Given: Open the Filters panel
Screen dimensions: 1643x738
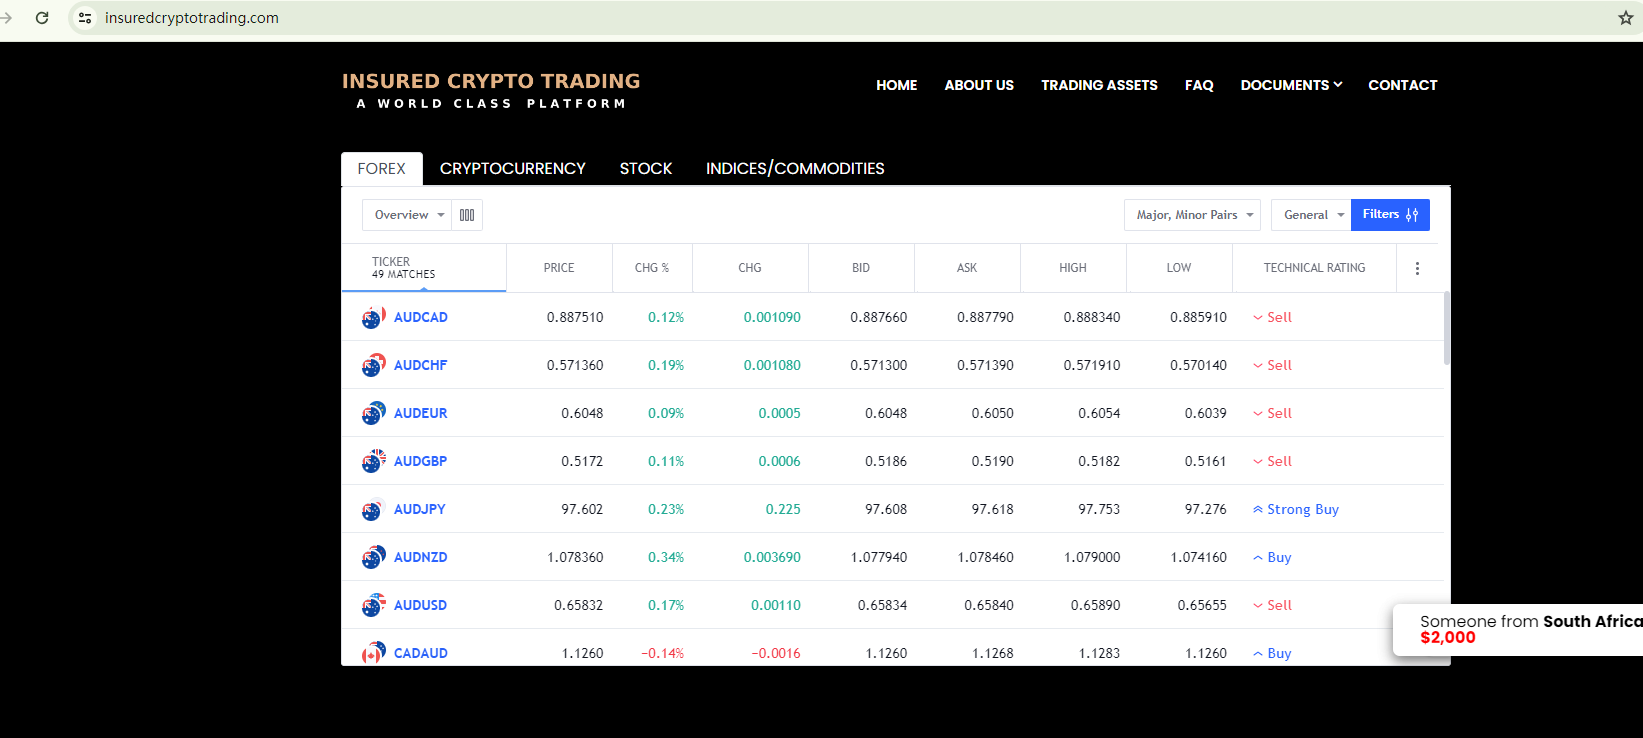Looking at the screenshot, I should (1389, 215).
